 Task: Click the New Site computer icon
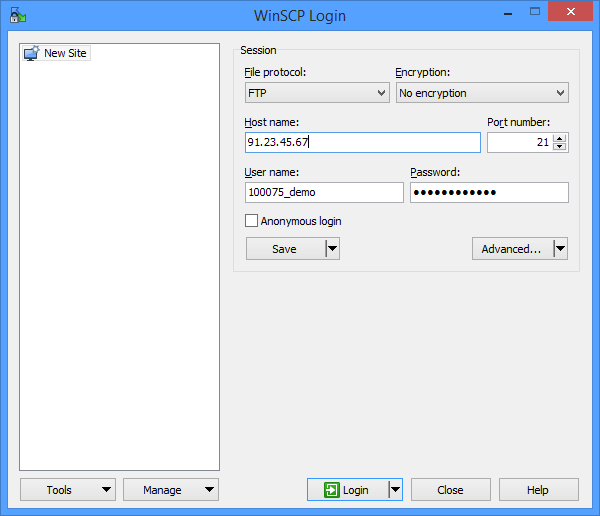tap(31, 53)
